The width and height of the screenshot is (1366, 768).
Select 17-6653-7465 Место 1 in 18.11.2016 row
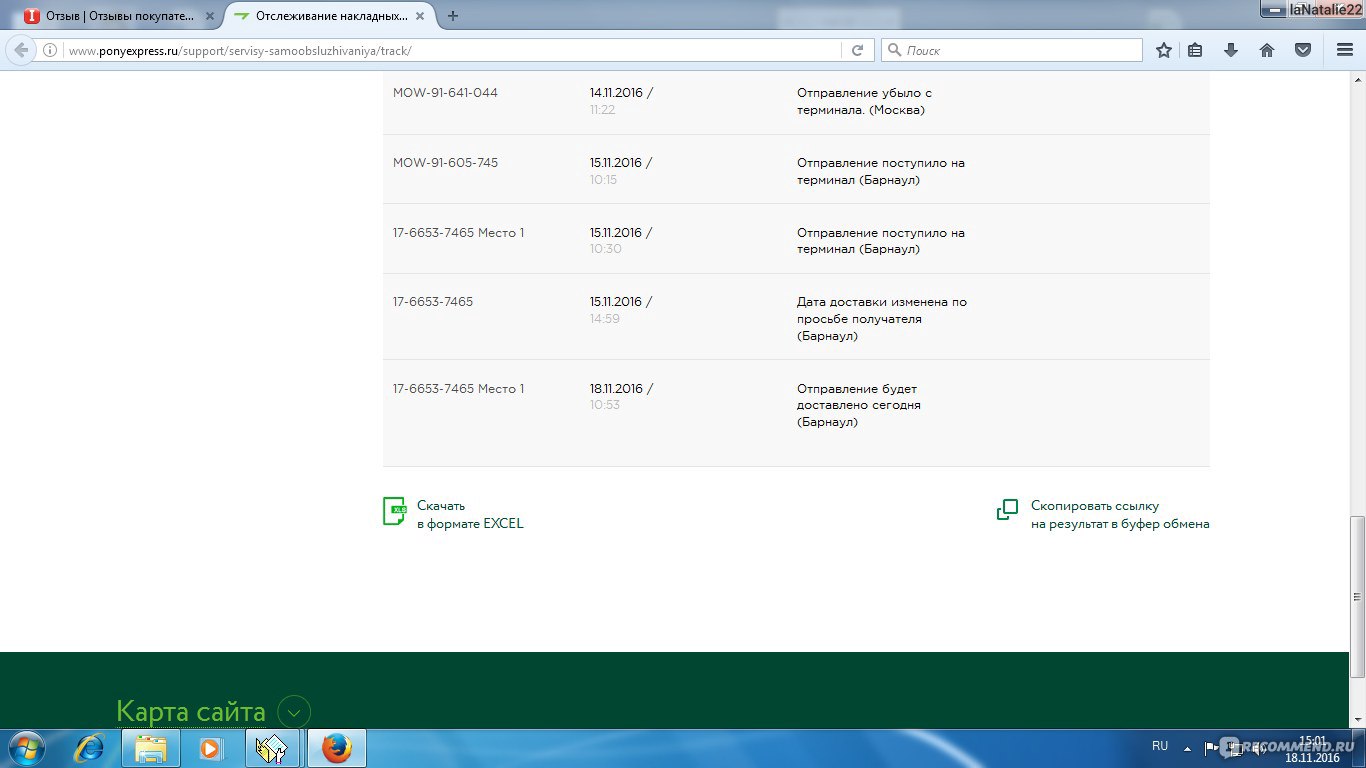pyautogui.click(x=458, y=389)
